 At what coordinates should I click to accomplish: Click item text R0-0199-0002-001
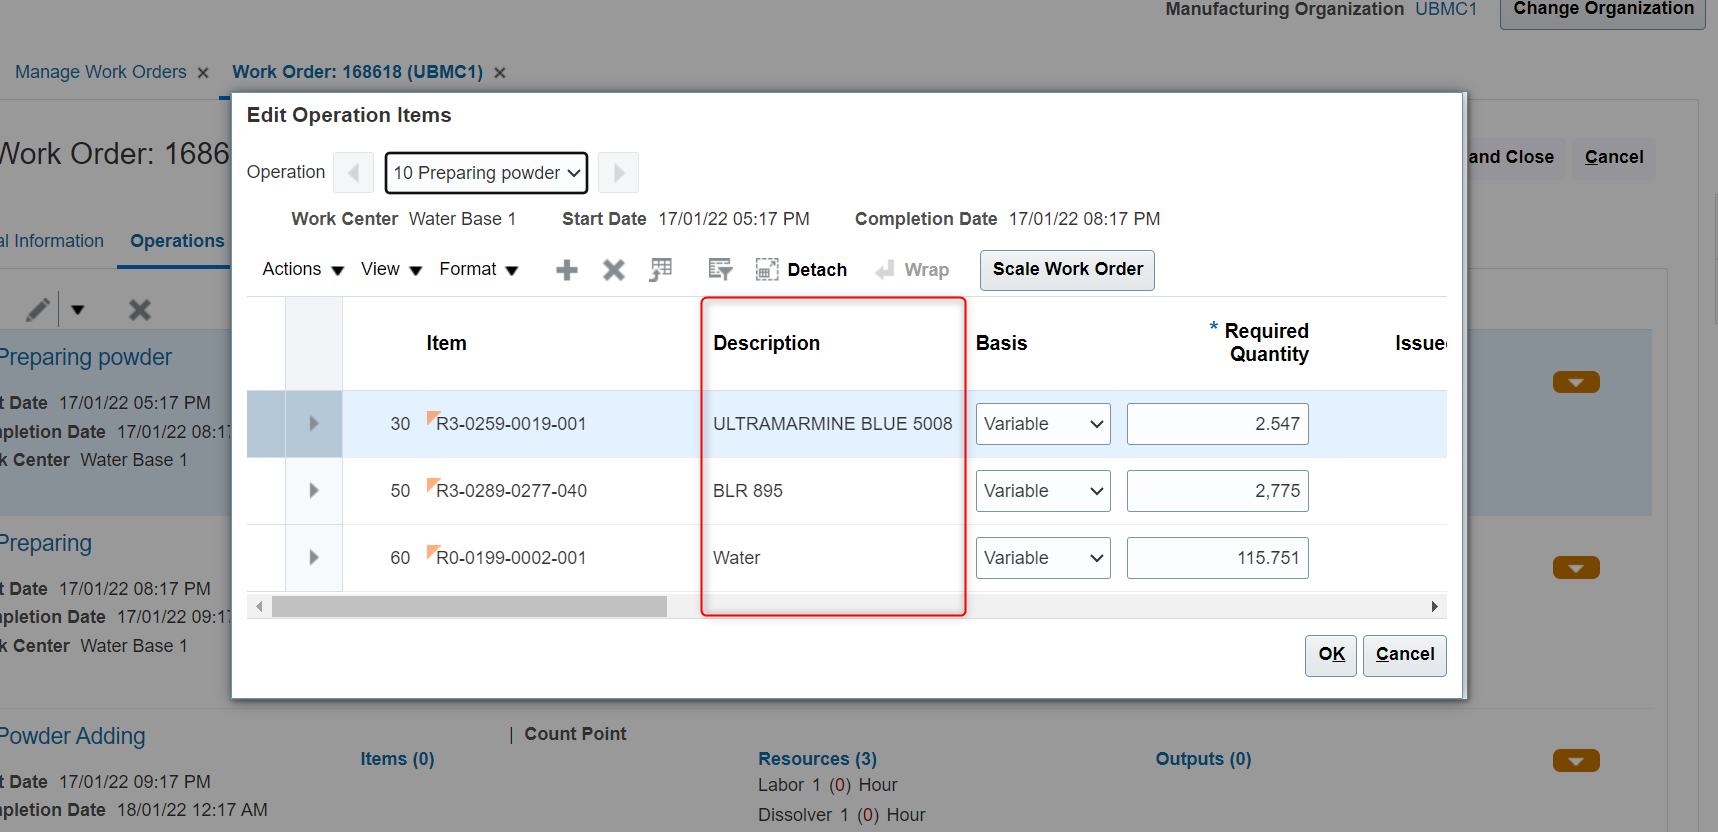(511, 558)
